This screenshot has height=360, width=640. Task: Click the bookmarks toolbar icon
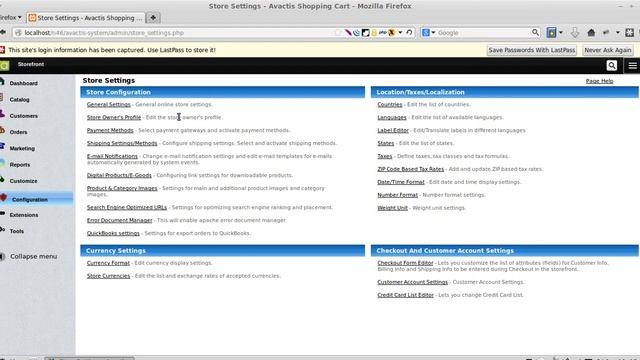coord(551,33)
